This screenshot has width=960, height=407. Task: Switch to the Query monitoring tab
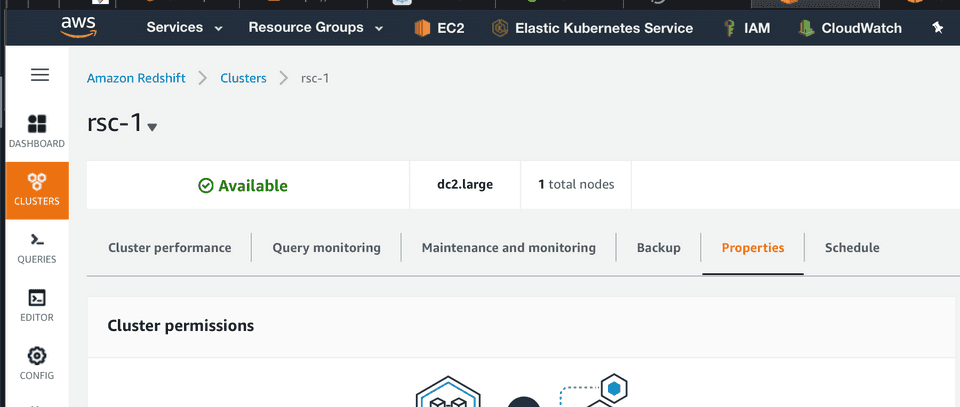[326, 247]
